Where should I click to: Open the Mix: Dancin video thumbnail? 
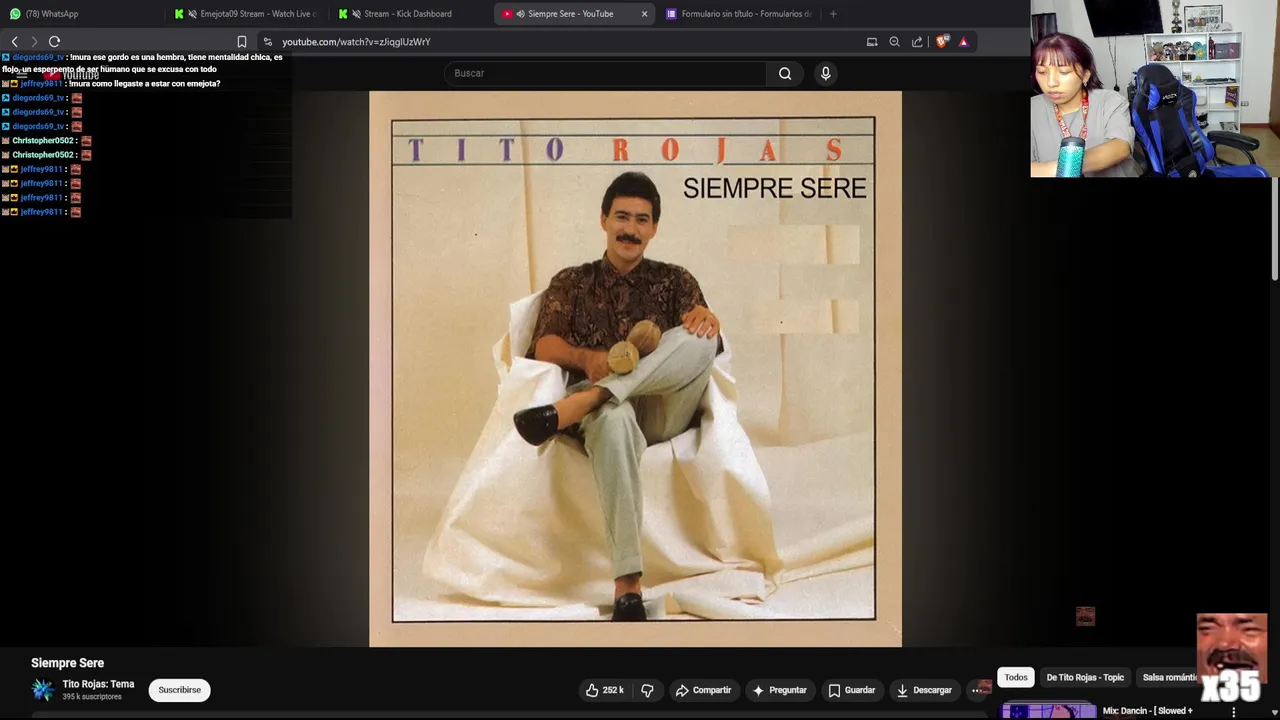(x=1049, y=712)
